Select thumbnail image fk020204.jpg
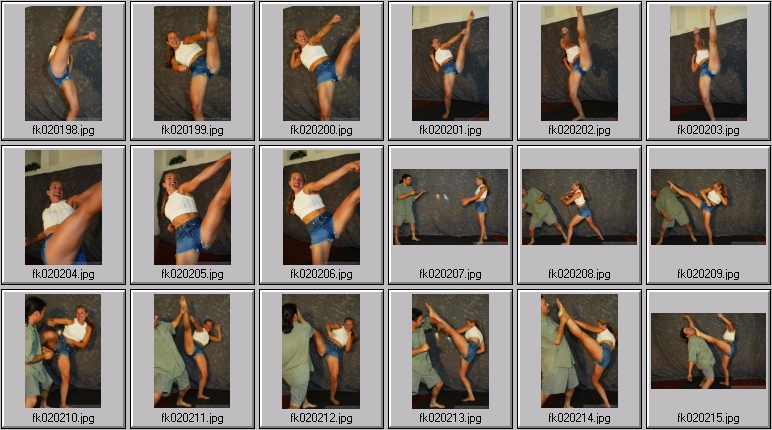This screenshot has width=772, height=430. click(x=64, y=207)
